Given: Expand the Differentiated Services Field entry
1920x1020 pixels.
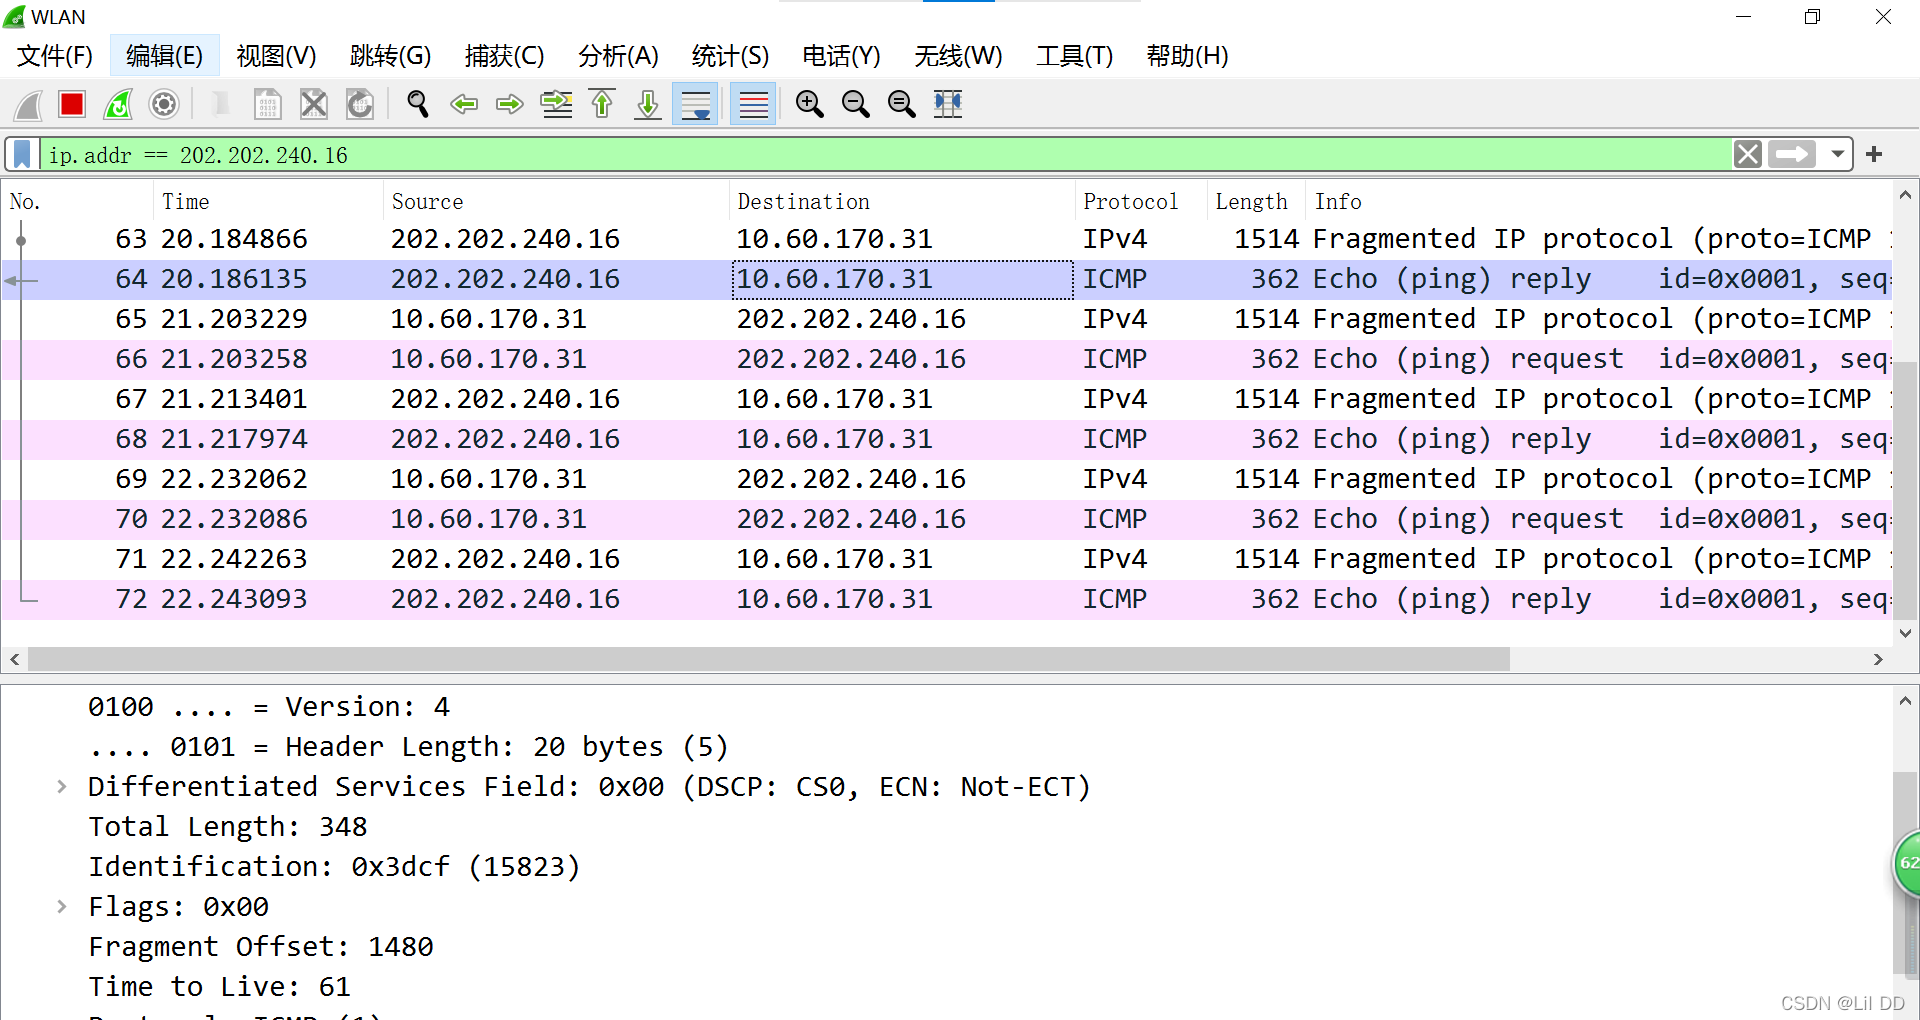Looking at the screenshot, I should (x=62, y=787).
